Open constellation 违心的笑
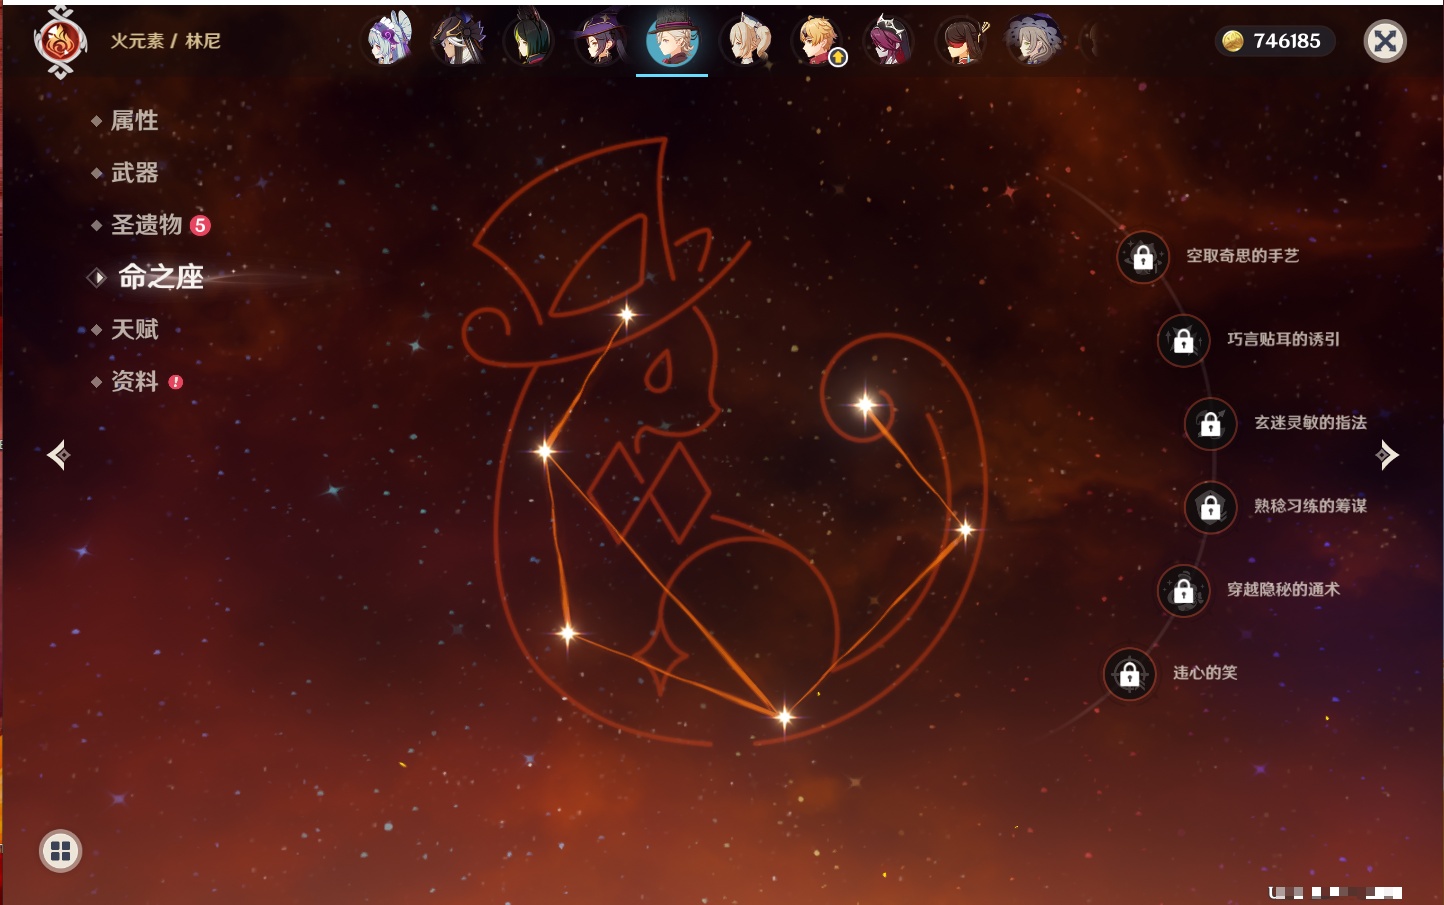 tap(1205, 673)
